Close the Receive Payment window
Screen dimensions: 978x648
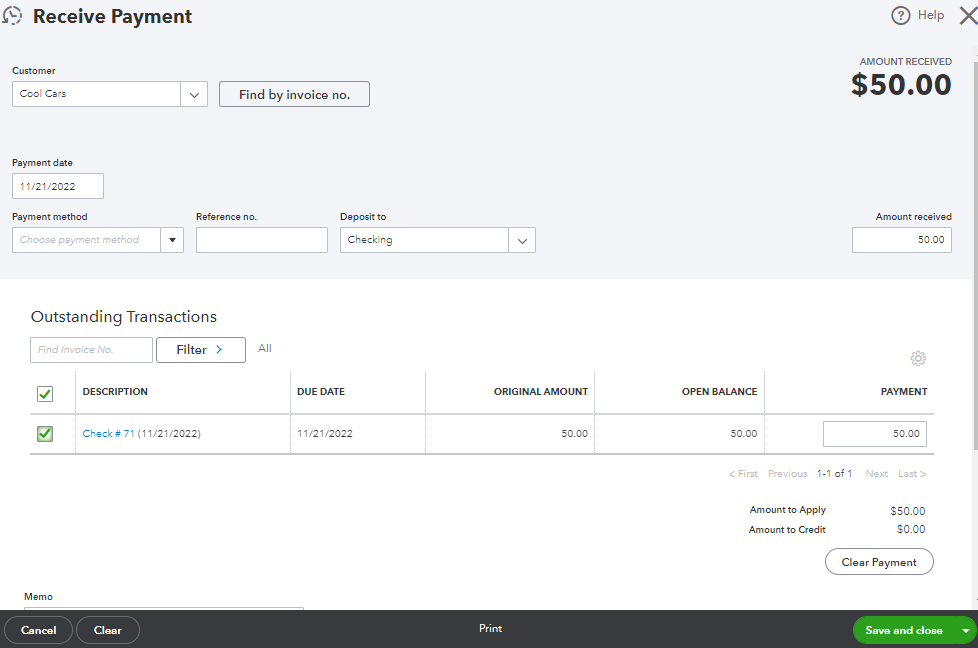(966, 16)
